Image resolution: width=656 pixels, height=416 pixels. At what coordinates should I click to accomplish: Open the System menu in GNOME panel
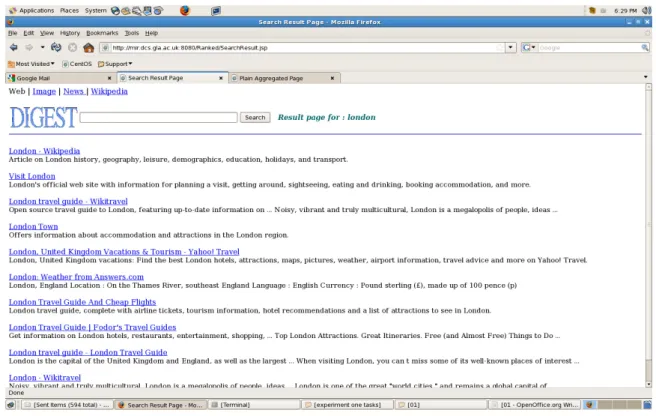[x=96, y=10]
